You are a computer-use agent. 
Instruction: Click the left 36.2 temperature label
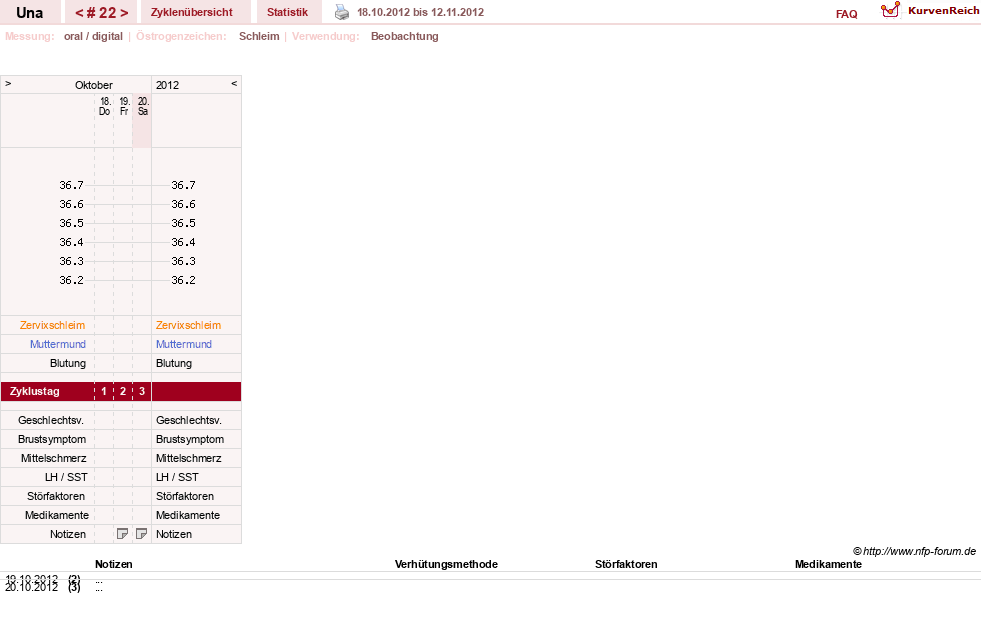[71, 280]
